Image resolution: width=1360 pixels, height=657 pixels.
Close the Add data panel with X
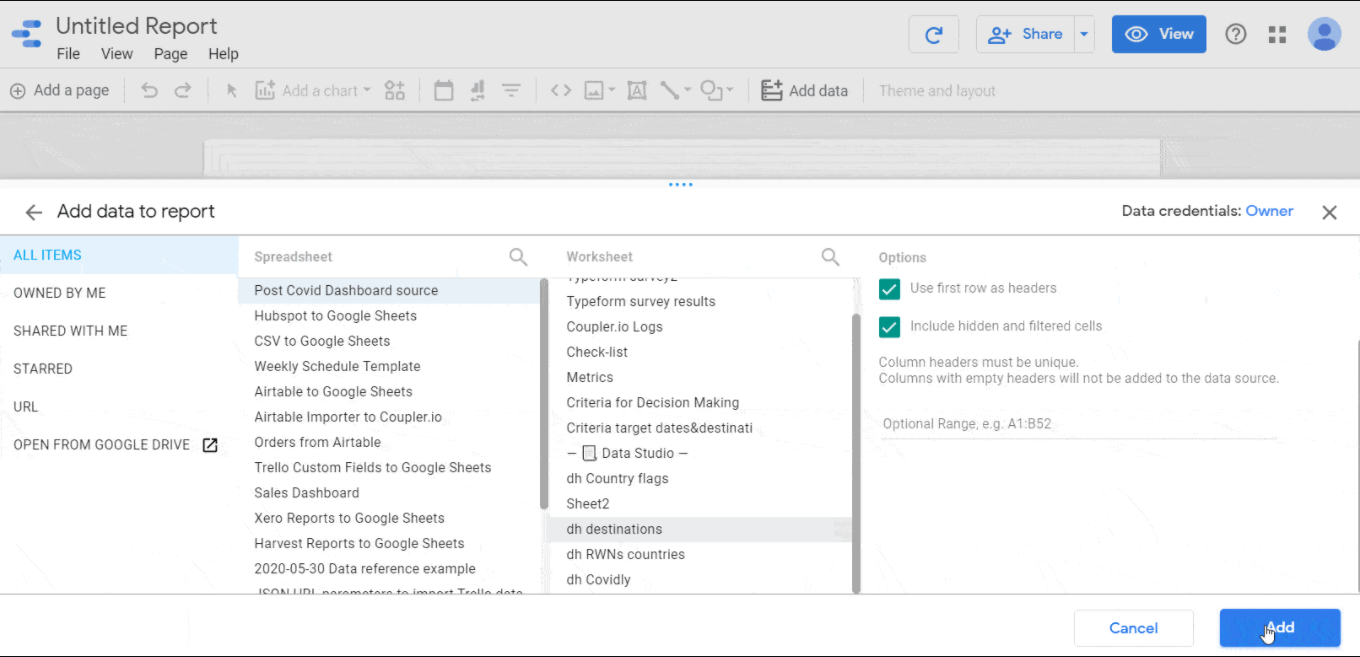click(1329, 212)
